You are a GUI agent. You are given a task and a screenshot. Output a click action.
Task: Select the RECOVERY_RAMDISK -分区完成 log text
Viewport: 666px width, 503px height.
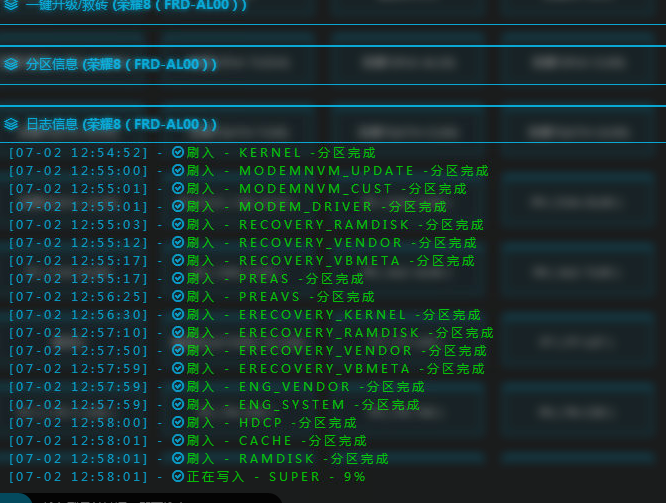(361, 225)
